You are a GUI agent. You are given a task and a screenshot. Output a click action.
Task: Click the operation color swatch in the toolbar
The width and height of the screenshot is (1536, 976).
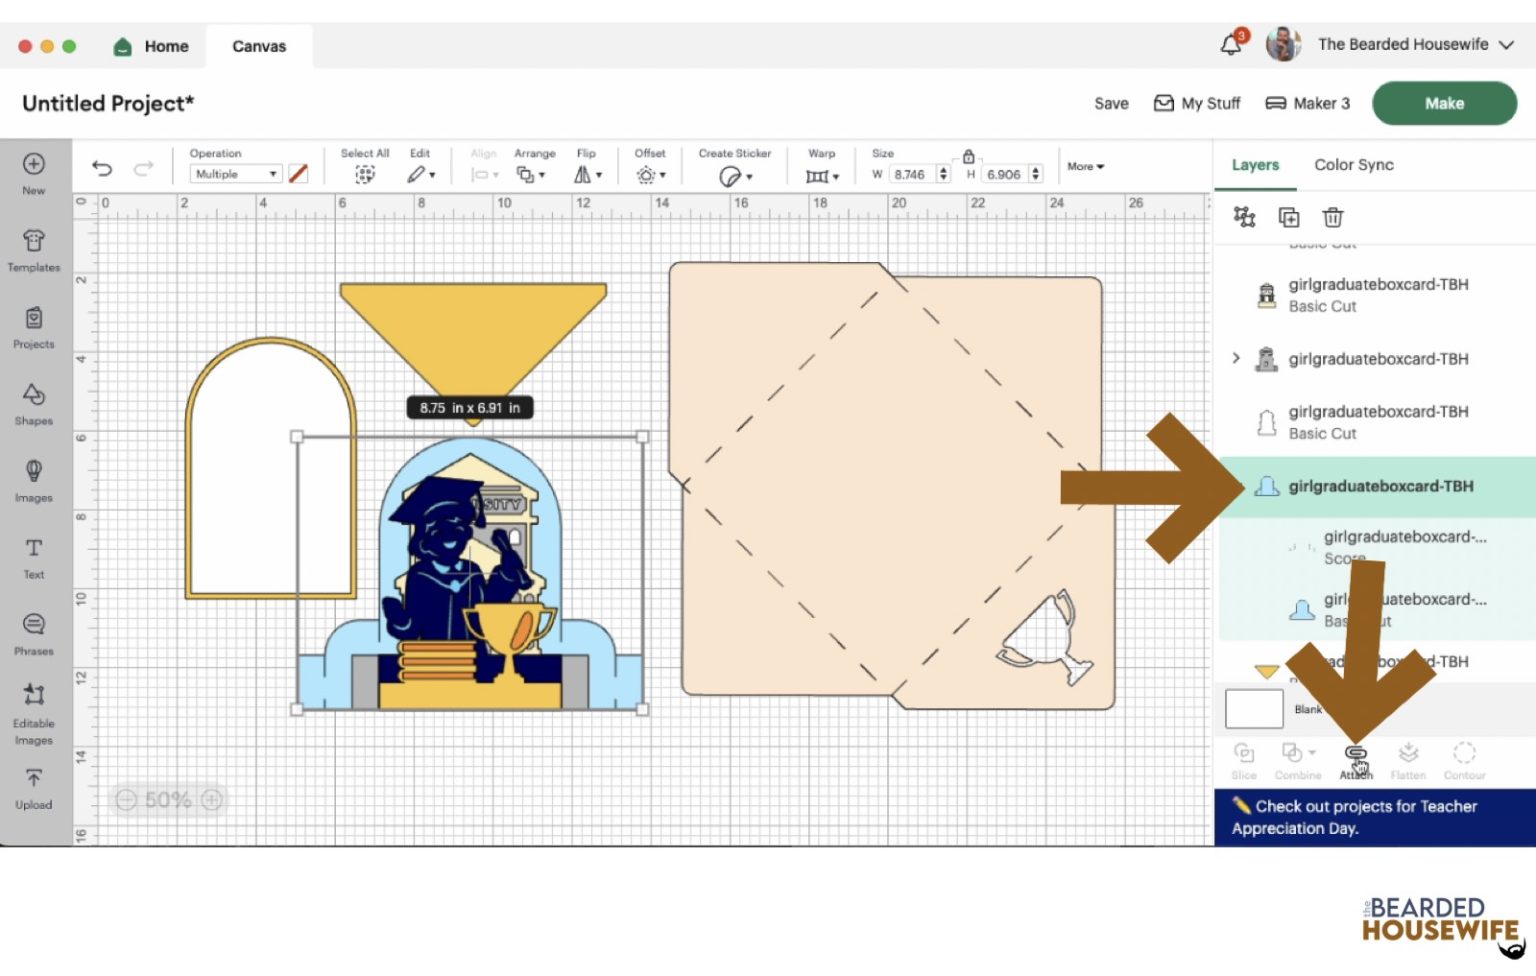298,174
